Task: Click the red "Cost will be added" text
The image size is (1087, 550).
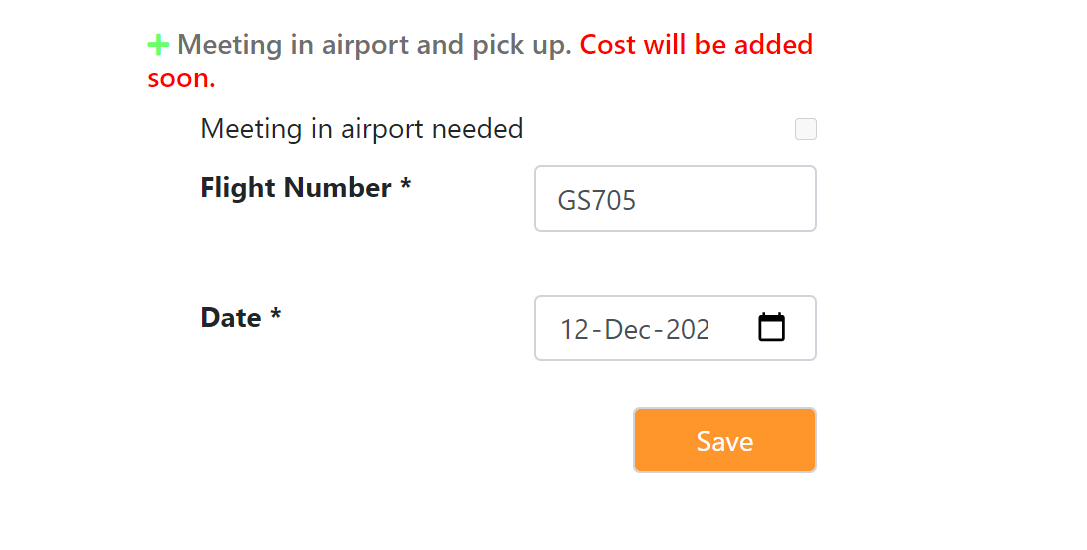Action: [x=695, y=45]
